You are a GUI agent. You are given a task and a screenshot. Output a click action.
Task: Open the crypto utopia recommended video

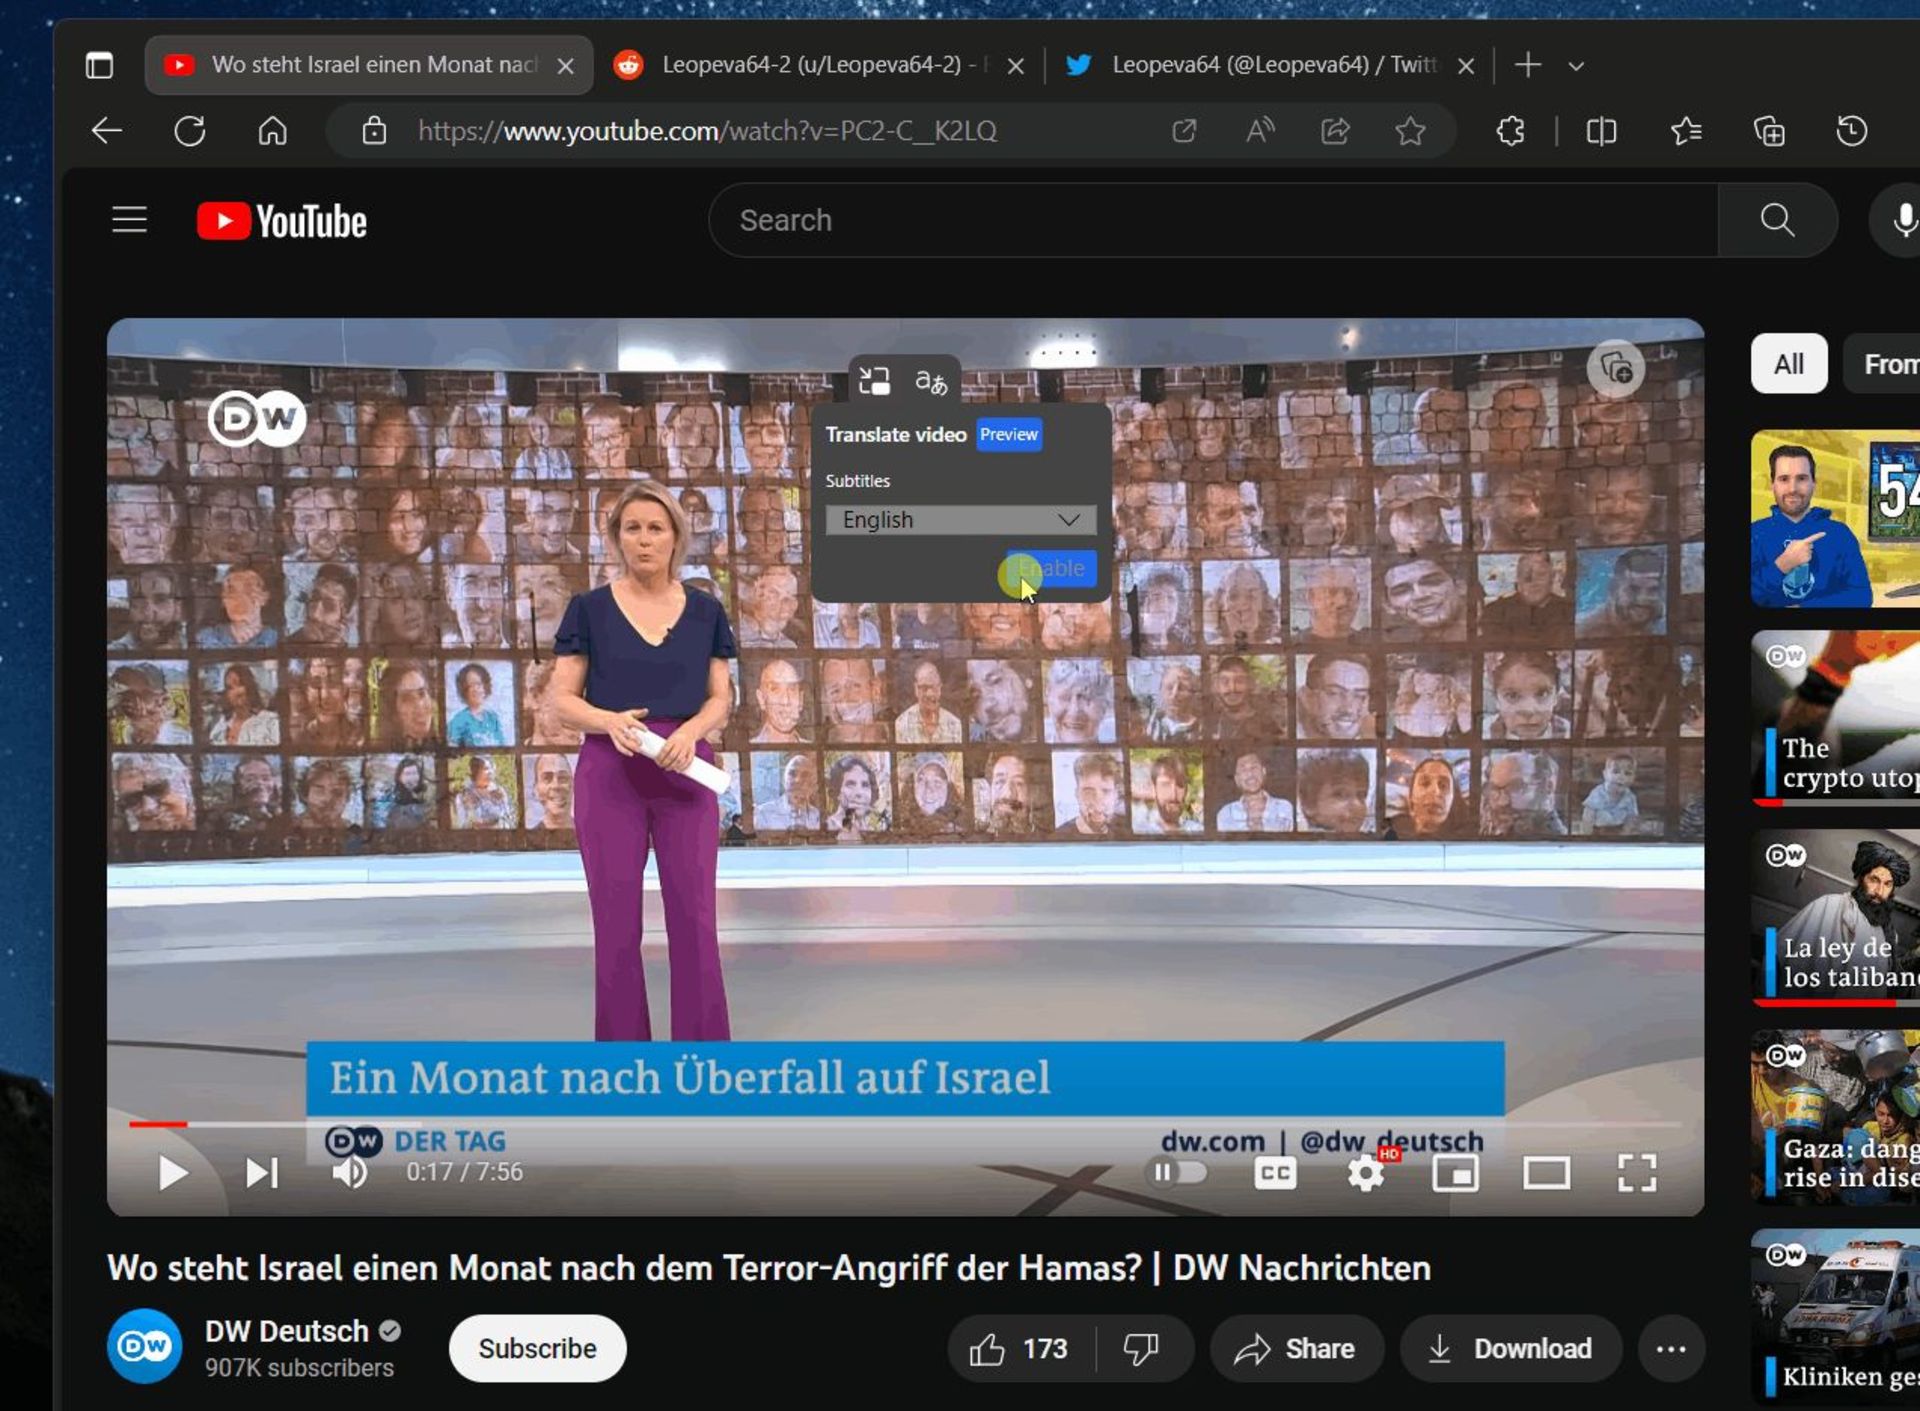(x=1836, y=718)
